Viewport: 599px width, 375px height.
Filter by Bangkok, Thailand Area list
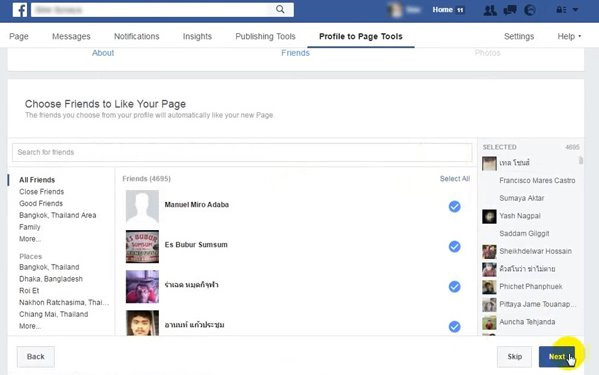click(58, 215)
